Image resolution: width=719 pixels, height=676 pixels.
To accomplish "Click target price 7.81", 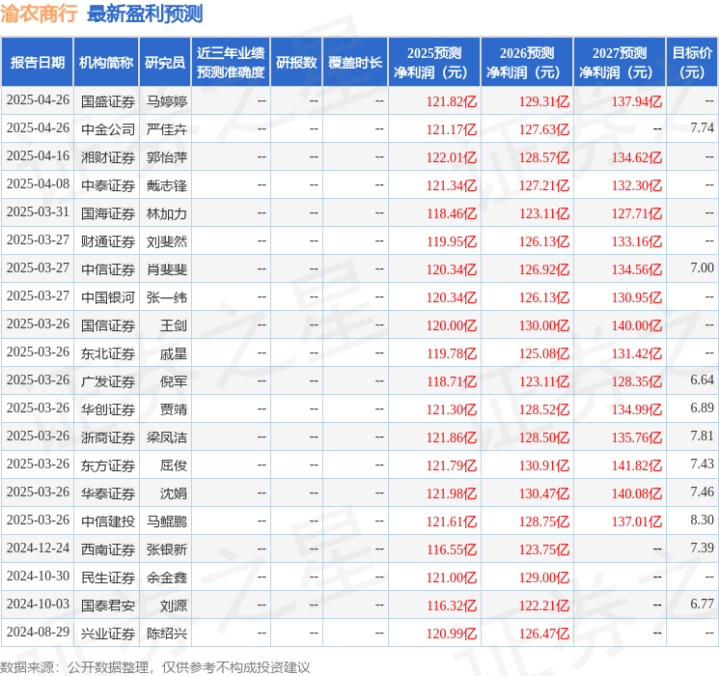I will pos(702,436).
